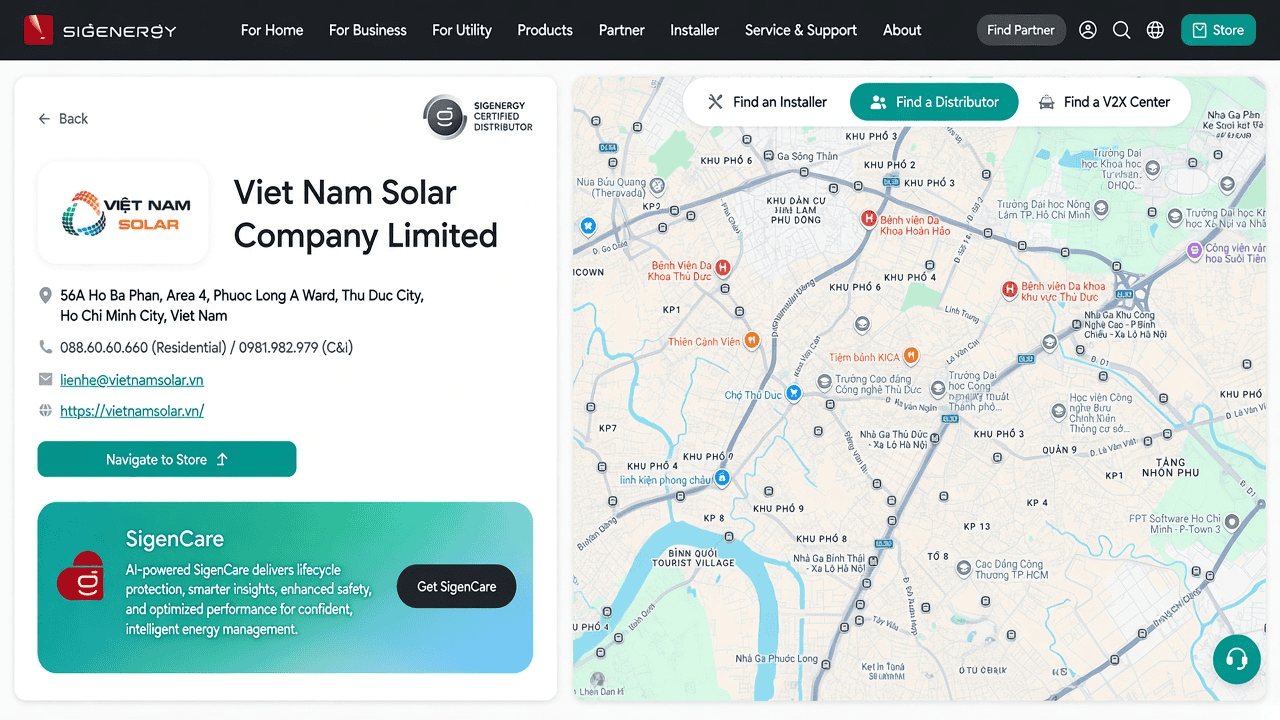Open the Store button
The image size is (1280, 720).
tap(1218, 30)
